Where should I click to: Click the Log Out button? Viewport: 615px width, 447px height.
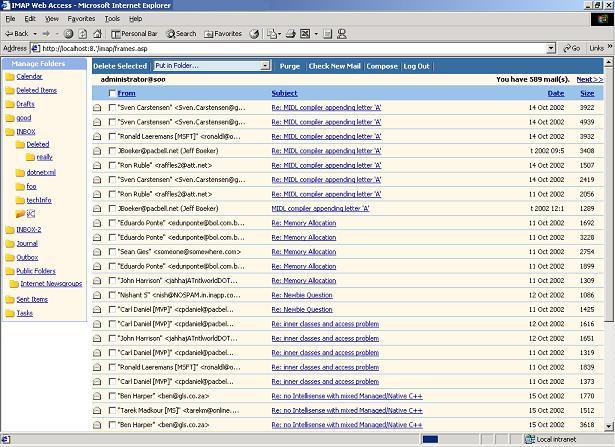(x=416, y=66)
